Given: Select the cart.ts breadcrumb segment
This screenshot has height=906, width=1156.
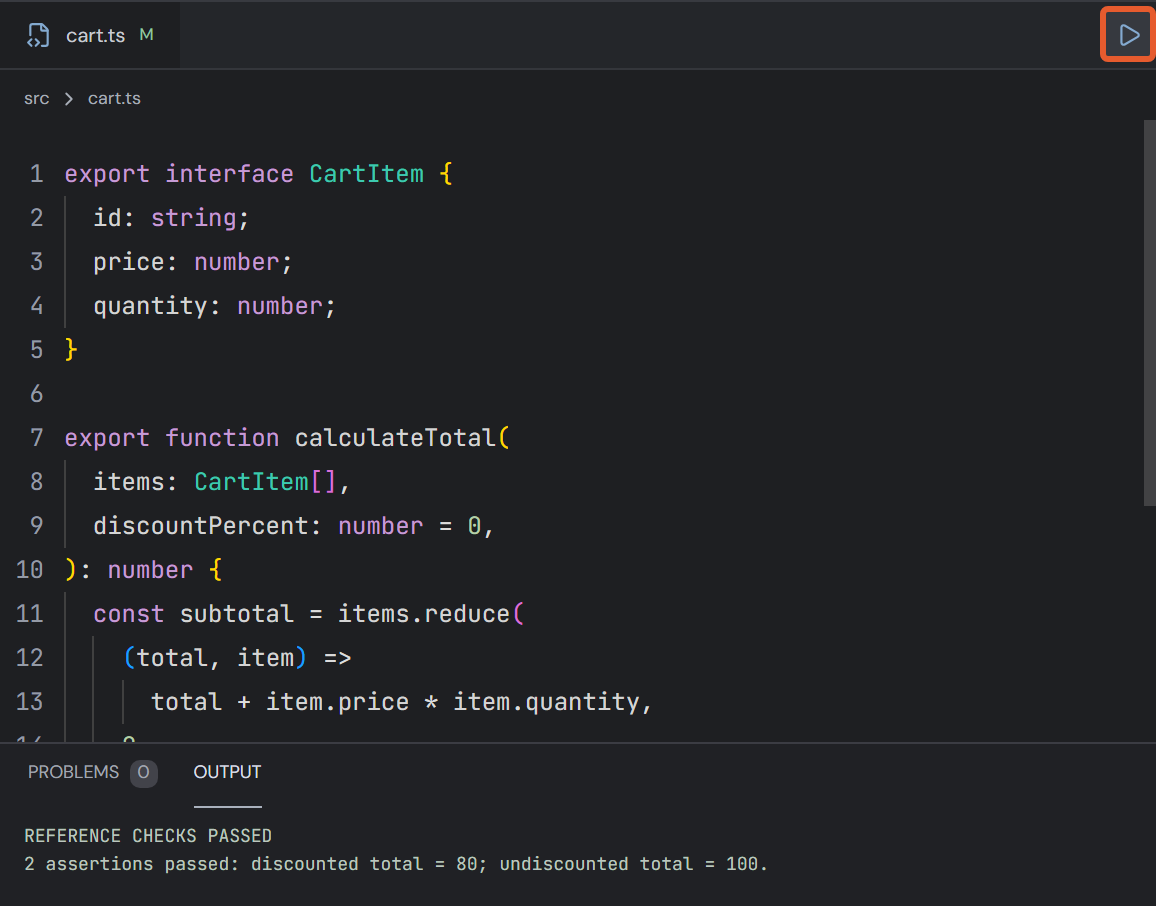Looking at the screenshot, I should pos(114,99).
